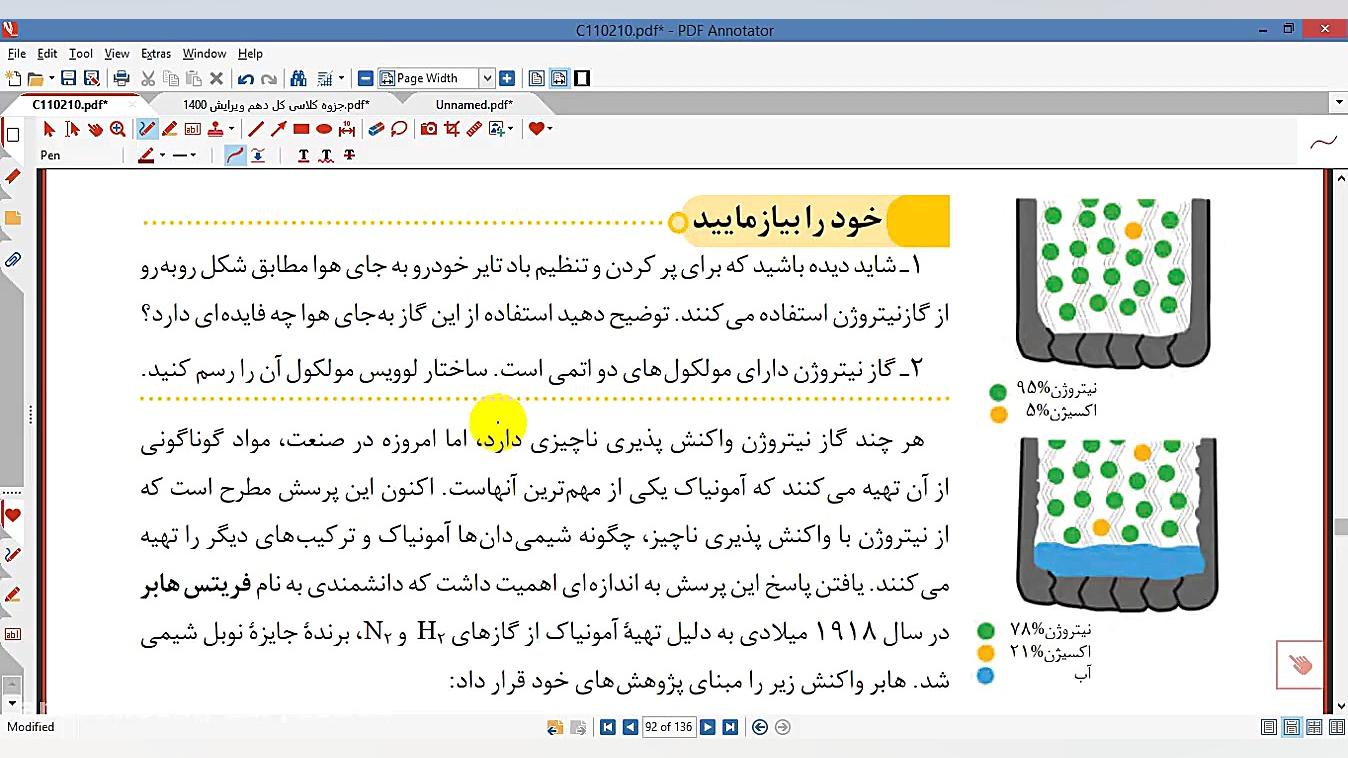
Task: Click the Delete X icon
Action: coord(216,78)
